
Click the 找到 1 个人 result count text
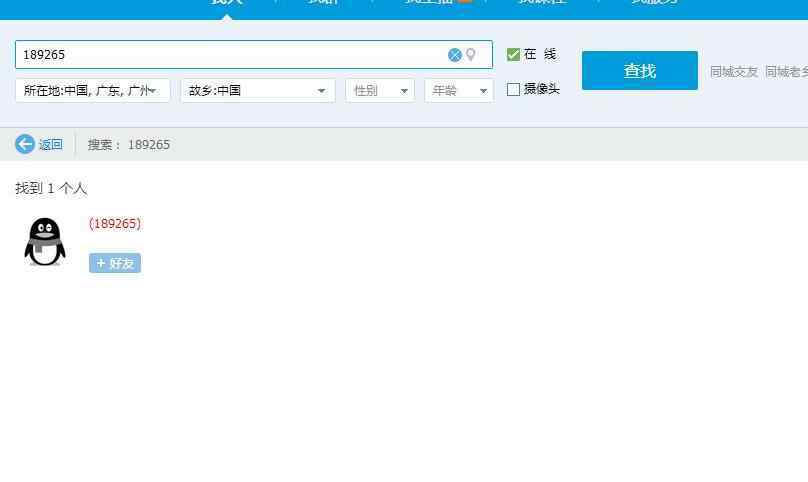[x=51, y=188]
